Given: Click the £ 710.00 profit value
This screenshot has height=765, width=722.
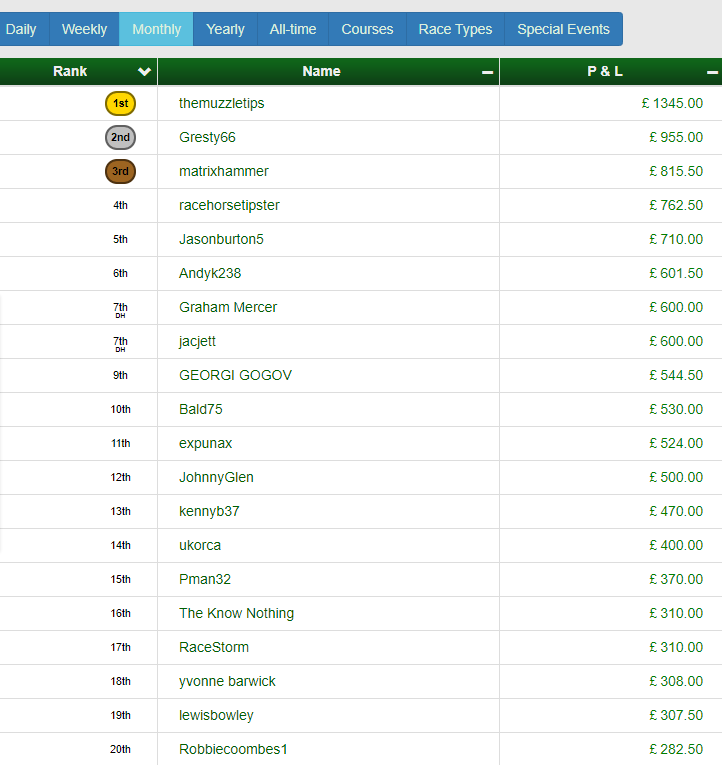Looking at the screenshot, I should point(676,240).
